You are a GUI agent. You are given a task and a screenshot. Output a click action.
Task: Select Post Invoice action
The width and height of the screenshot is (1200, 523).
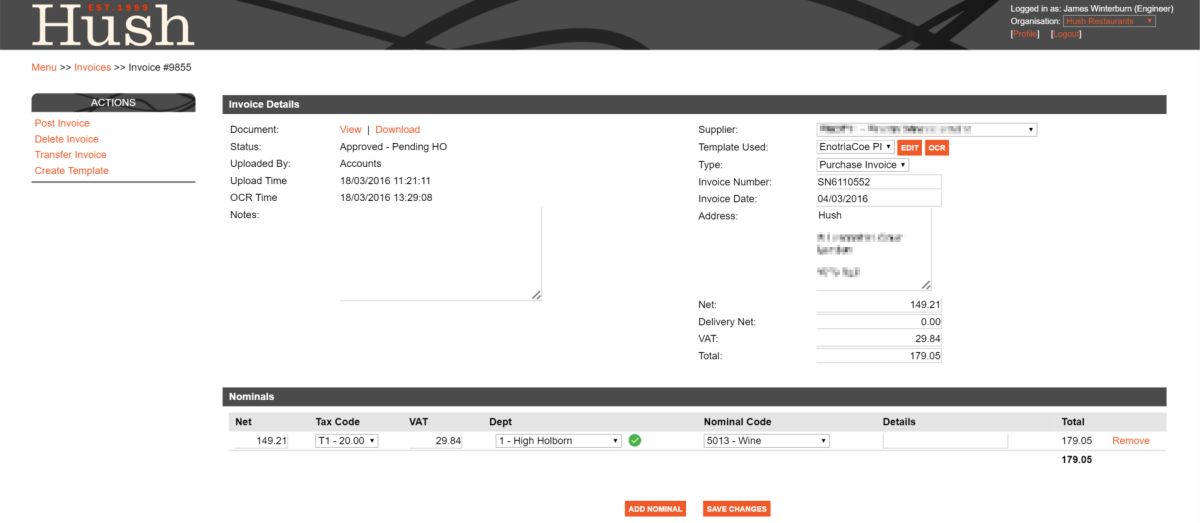coord(62,123)
